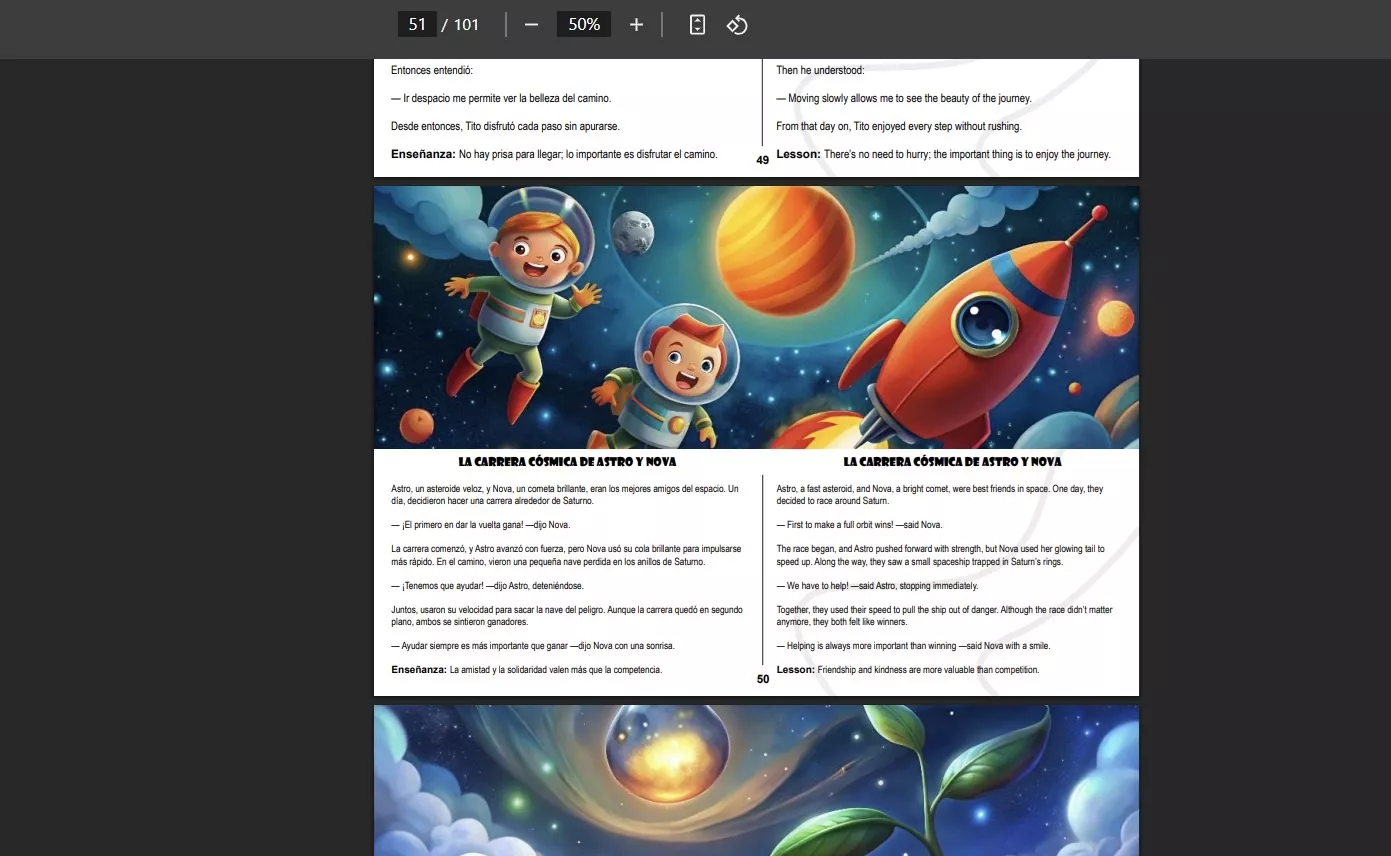Screen dimensions: 1391x856
Task: Click the small gray moon in the illustration
Action: click(x=632, y=233)
